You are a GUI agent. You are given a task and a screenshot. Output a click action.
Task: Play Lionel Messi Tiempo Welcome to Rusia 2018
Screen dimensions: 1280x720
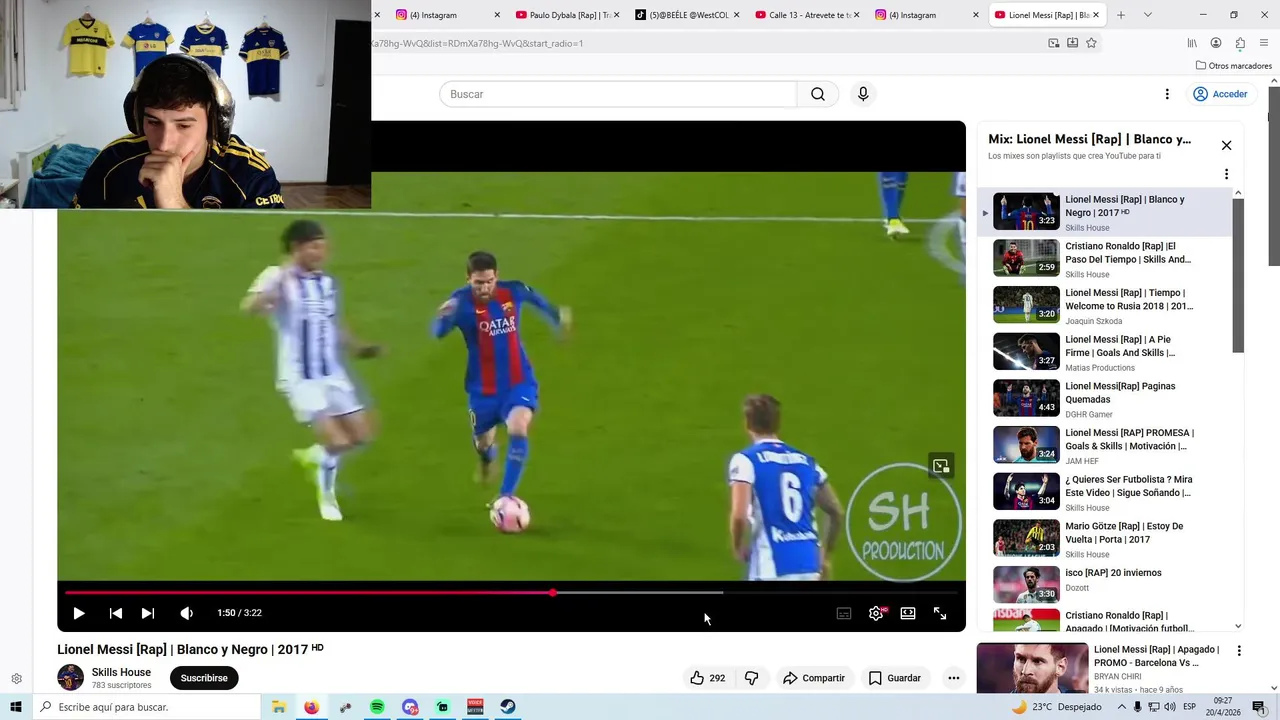pyautogui.click(x=1105, y=306)
